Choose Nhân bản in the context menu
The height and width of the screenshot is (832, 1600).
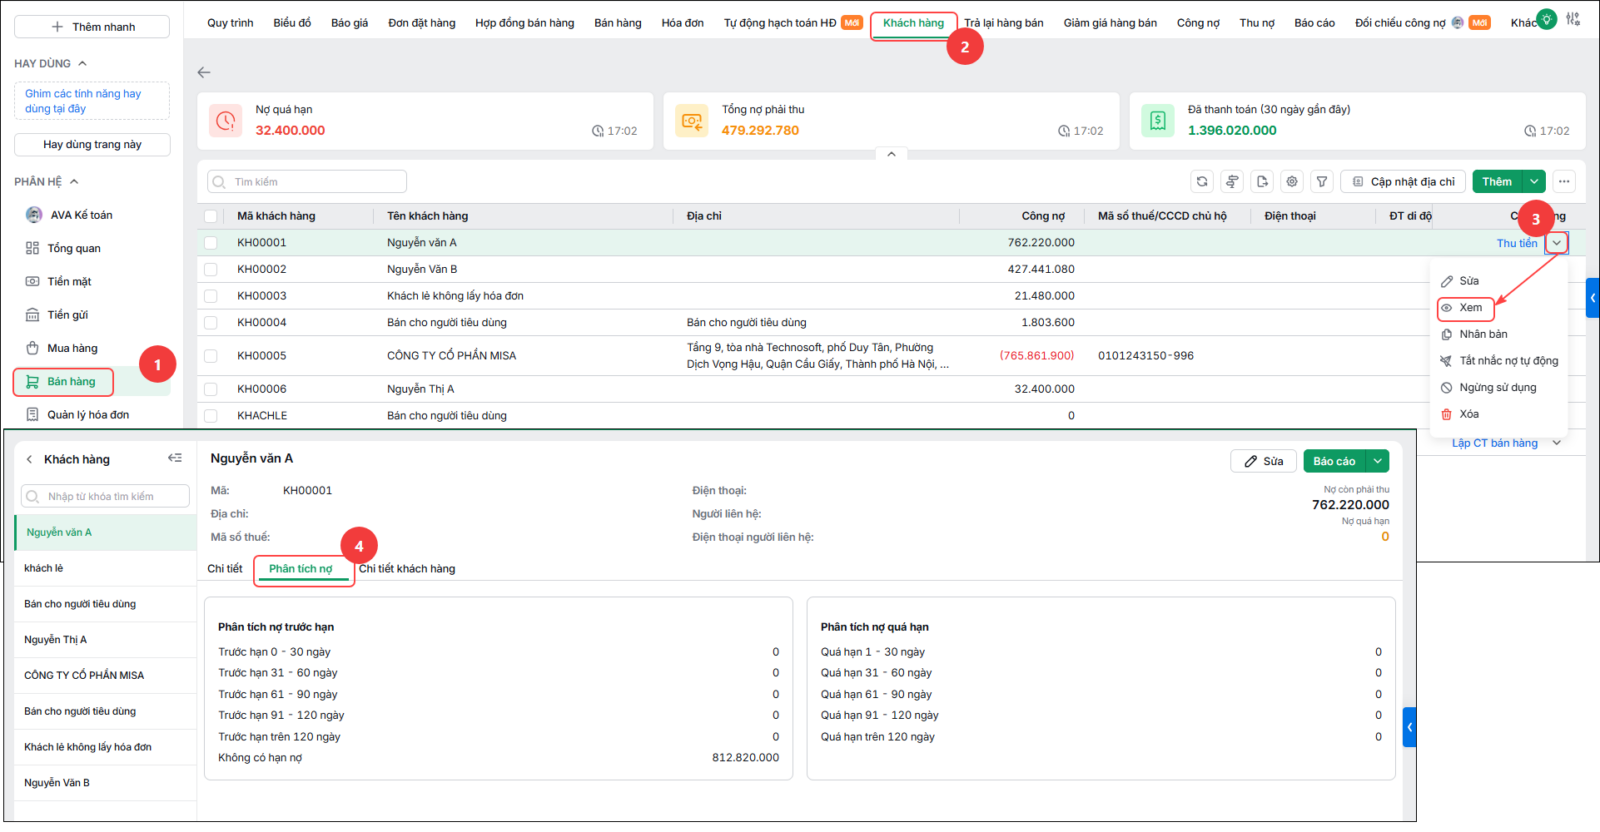[x=1483, y=334]
